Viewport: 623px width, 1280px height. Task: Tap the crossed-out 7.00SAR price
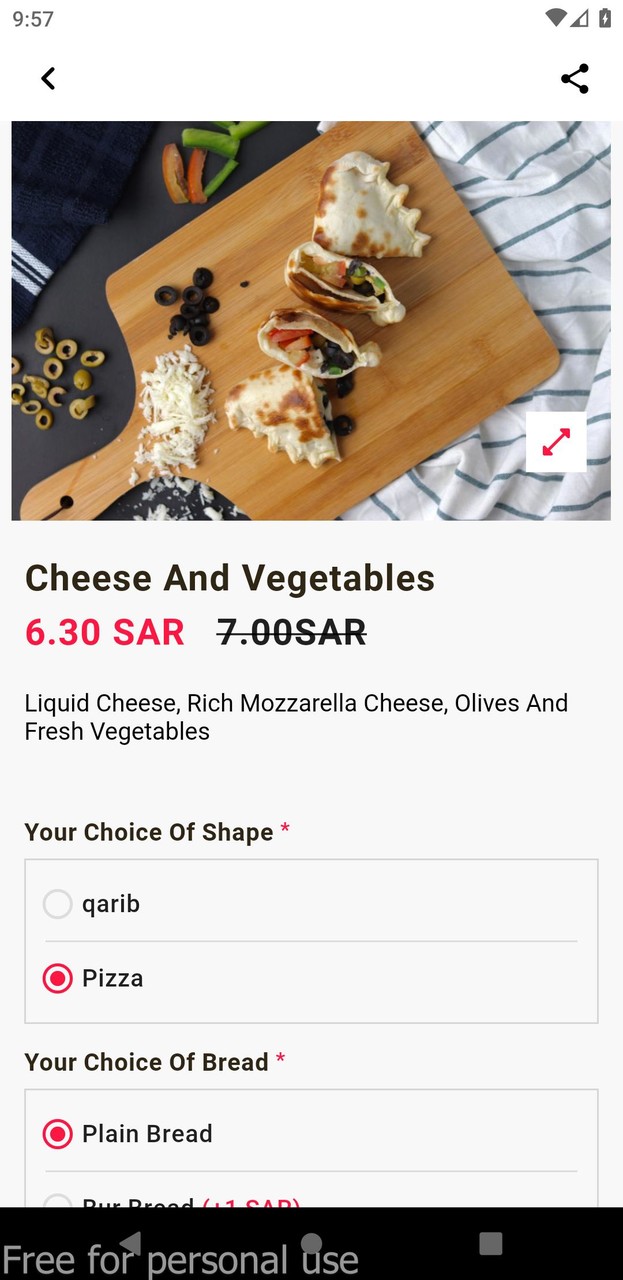coord(291,632)
